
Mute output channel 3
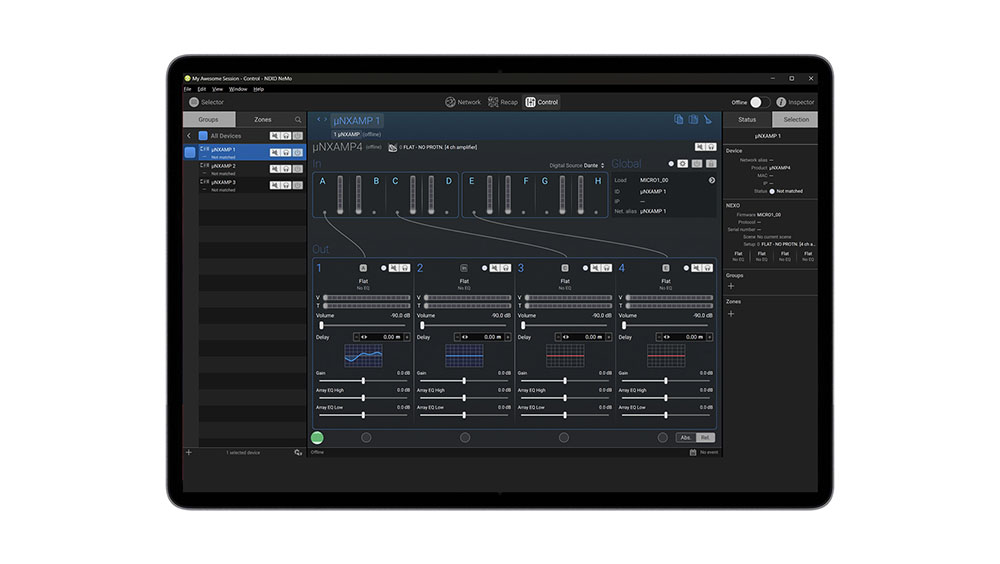[595, 268]
